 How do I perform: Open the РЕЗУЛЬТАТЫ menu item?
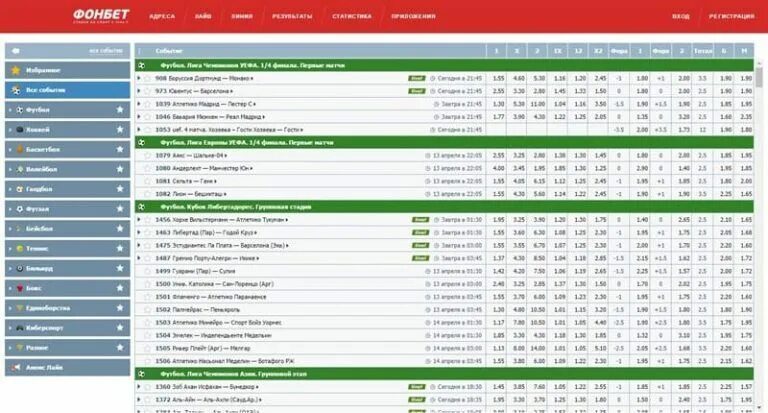pos(292,16)
